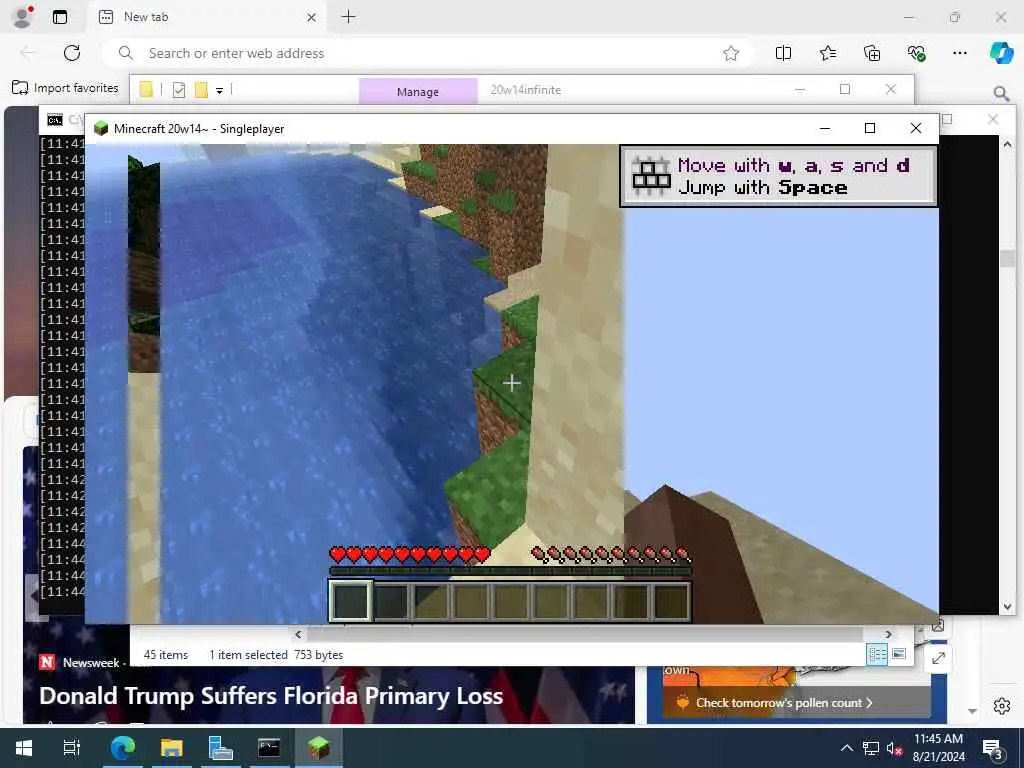The width and height of the screenshot is (1024, 768).
Task: Close the New tab tab
Action: (x=312, y=18)
